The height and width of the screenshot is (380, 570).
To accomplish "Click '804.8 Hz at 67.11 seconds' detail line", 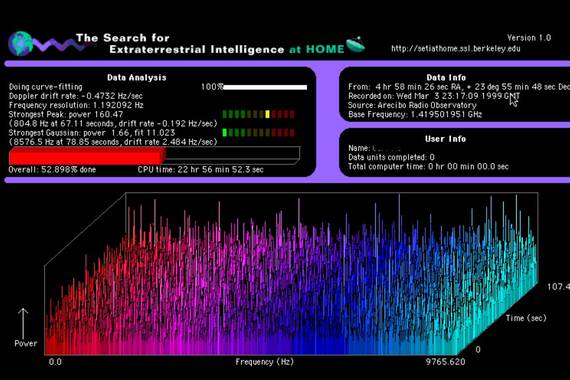I will click(x=113, y=124).
